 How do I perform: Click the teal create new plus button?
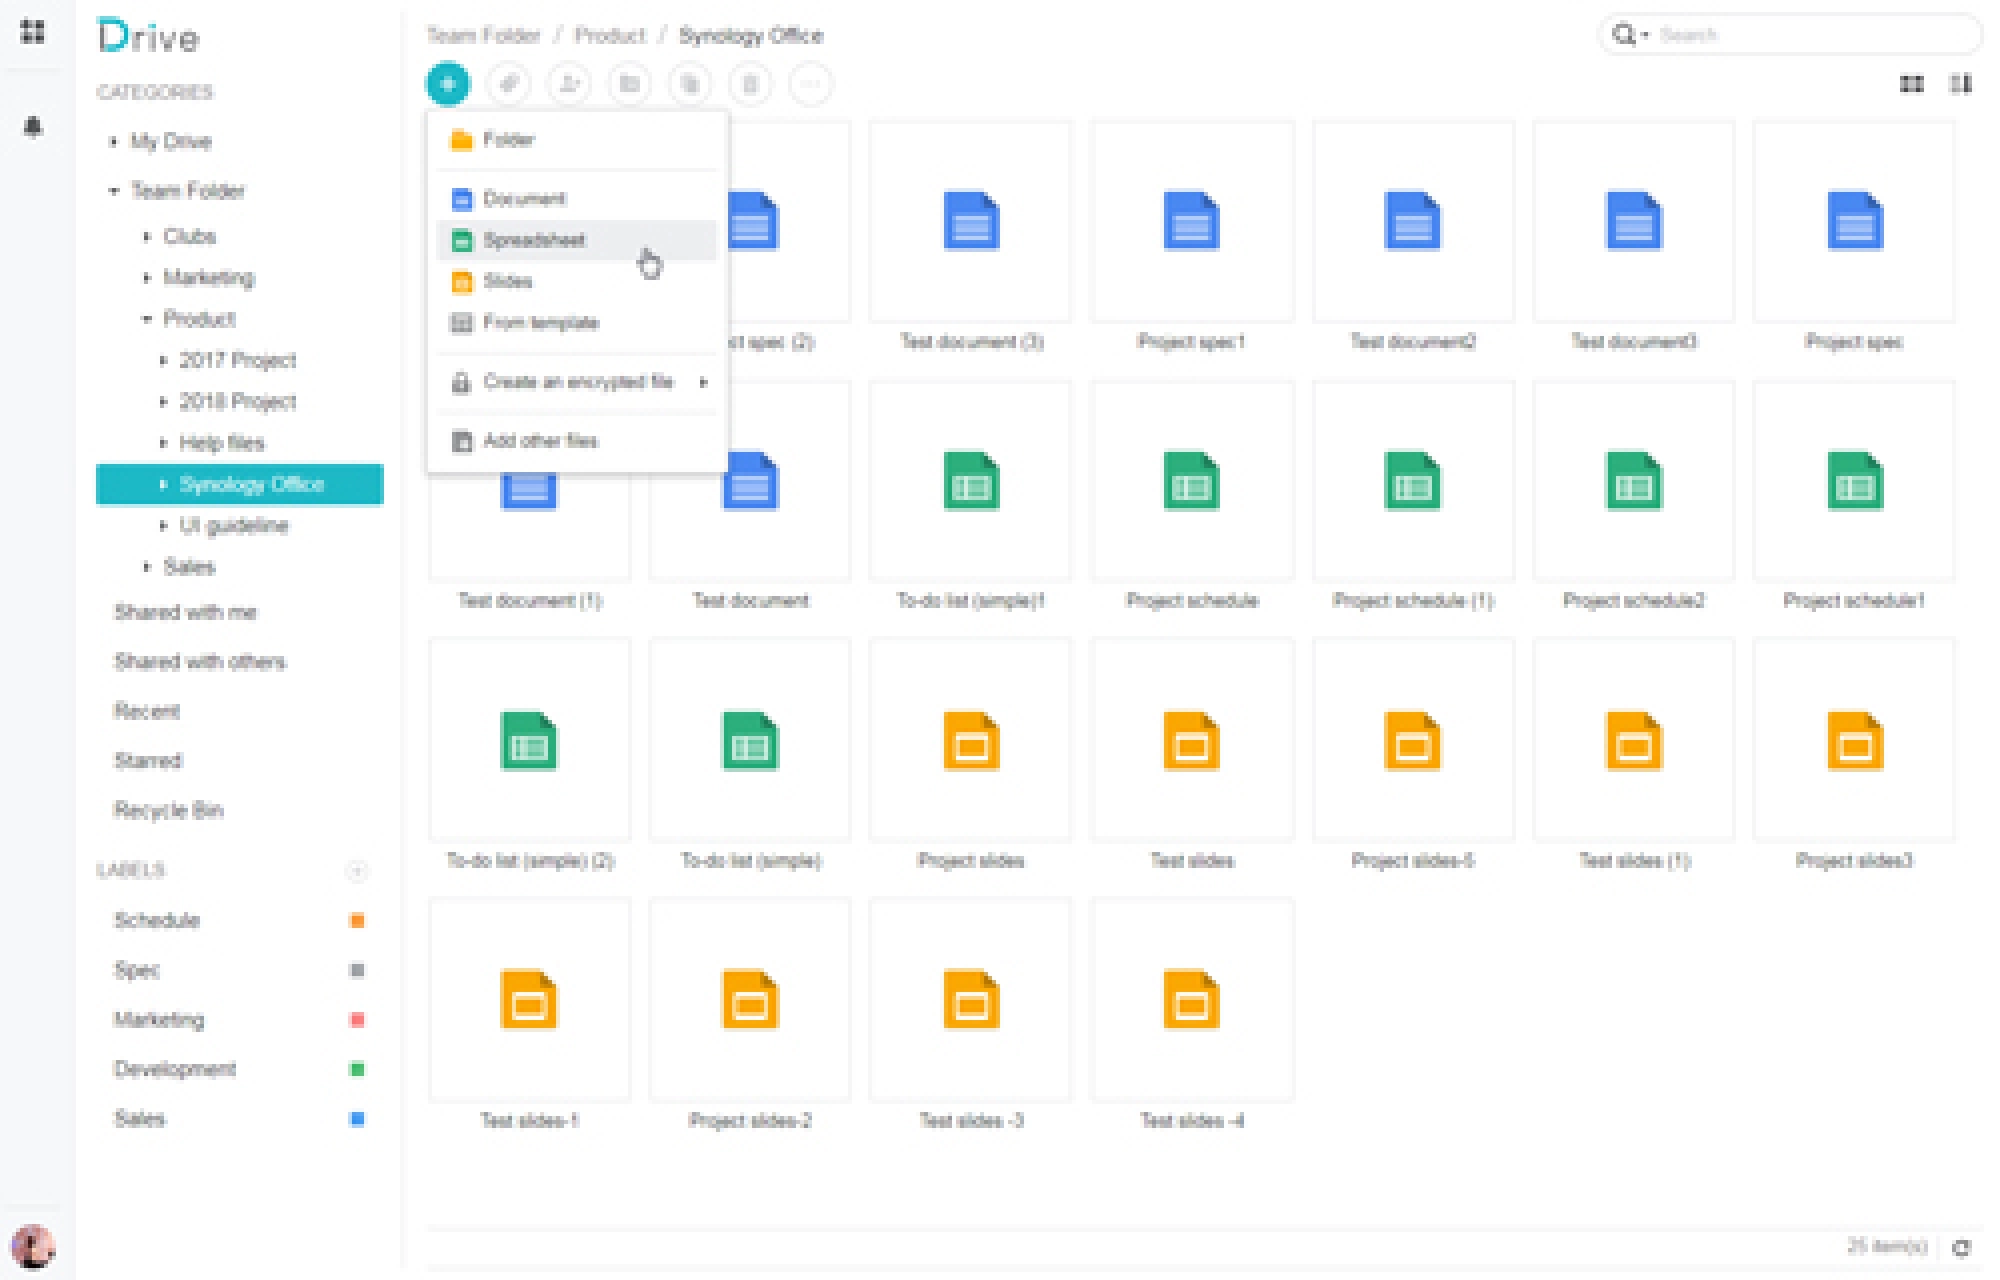(x=447, y=84)
